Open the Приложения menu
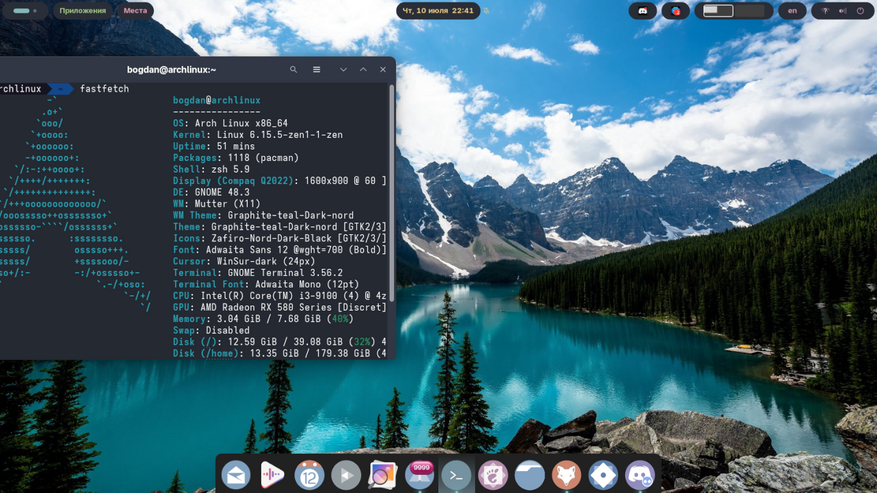Screen dimensions: 877x493 [x=82, y=11]
